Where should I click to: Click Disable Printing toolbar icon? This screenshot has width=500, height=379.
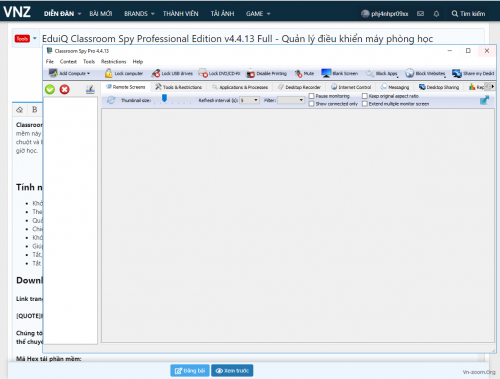(x=251, y=73)
